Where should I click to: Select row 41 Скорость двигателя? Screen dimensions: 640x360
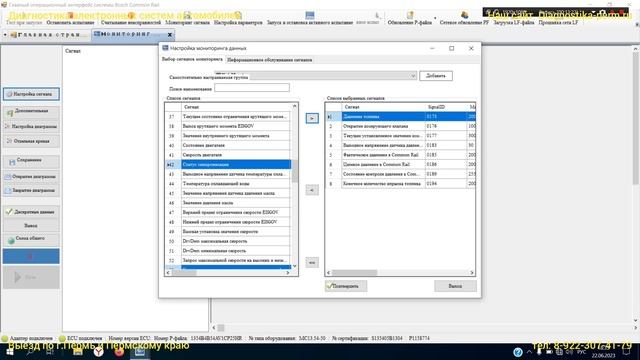tap(228, 155)
